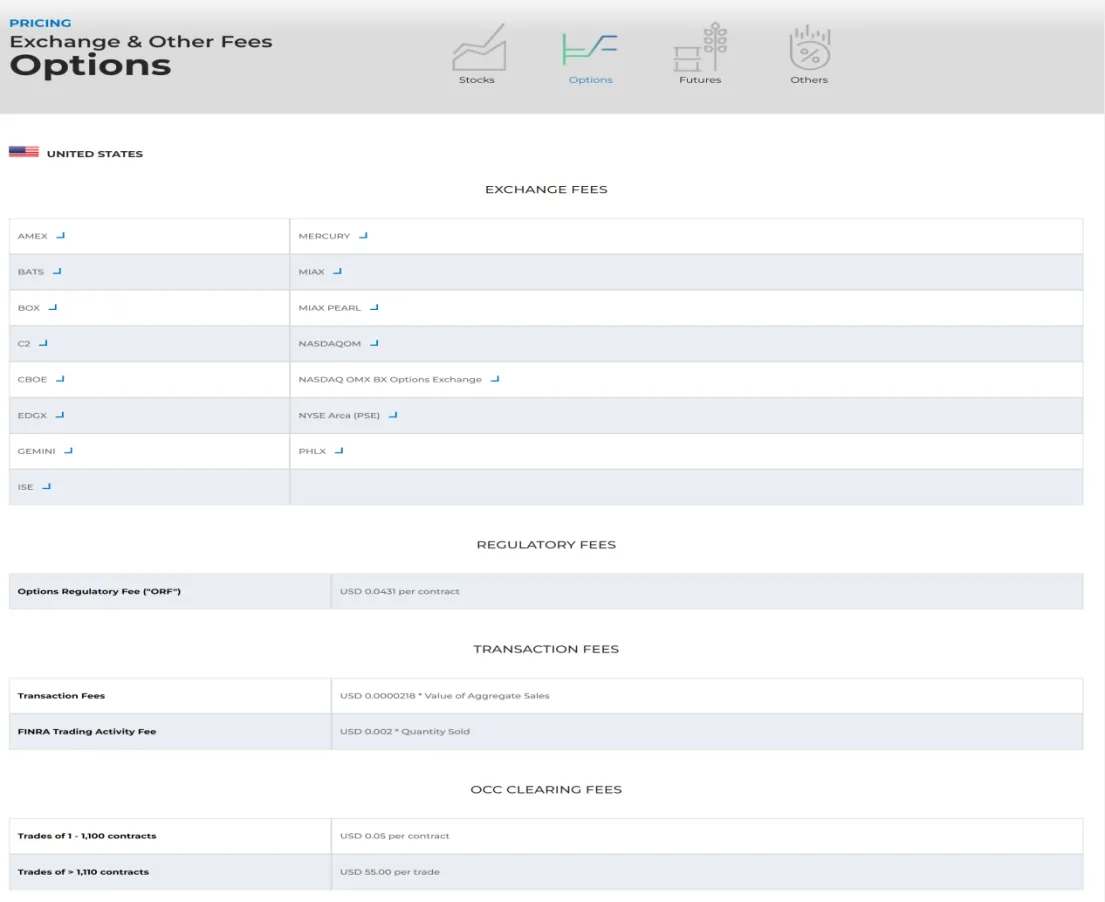Open link icon beside NASDAQ OMX BX Options Exchange
Viewport: 1105px width, 902px height.
point(495,378)
